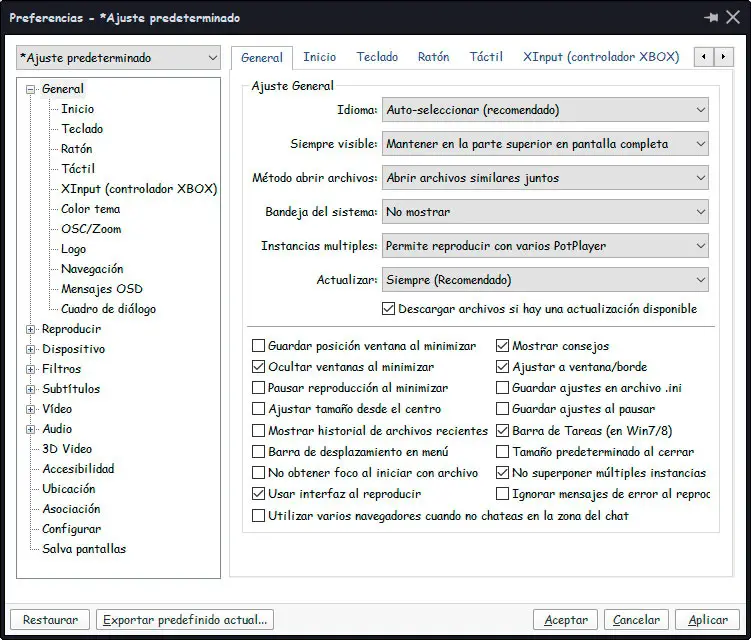Expand the Subtítulos tree node
Screen dimensions: 751x640
click(31, 389)
